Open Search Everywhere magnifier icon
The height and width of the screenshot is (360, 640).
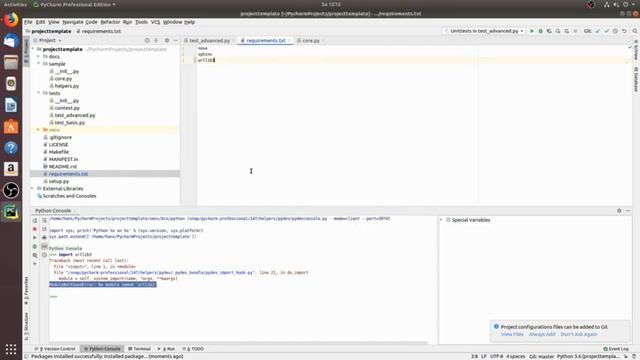[635, 31]
